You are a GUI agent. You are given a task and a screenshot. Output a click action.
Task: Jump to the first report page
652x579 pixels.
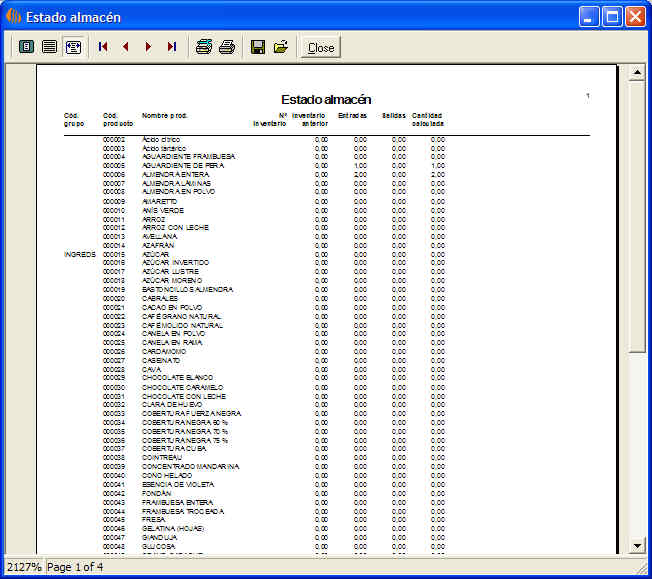click(x=103, y=47)
